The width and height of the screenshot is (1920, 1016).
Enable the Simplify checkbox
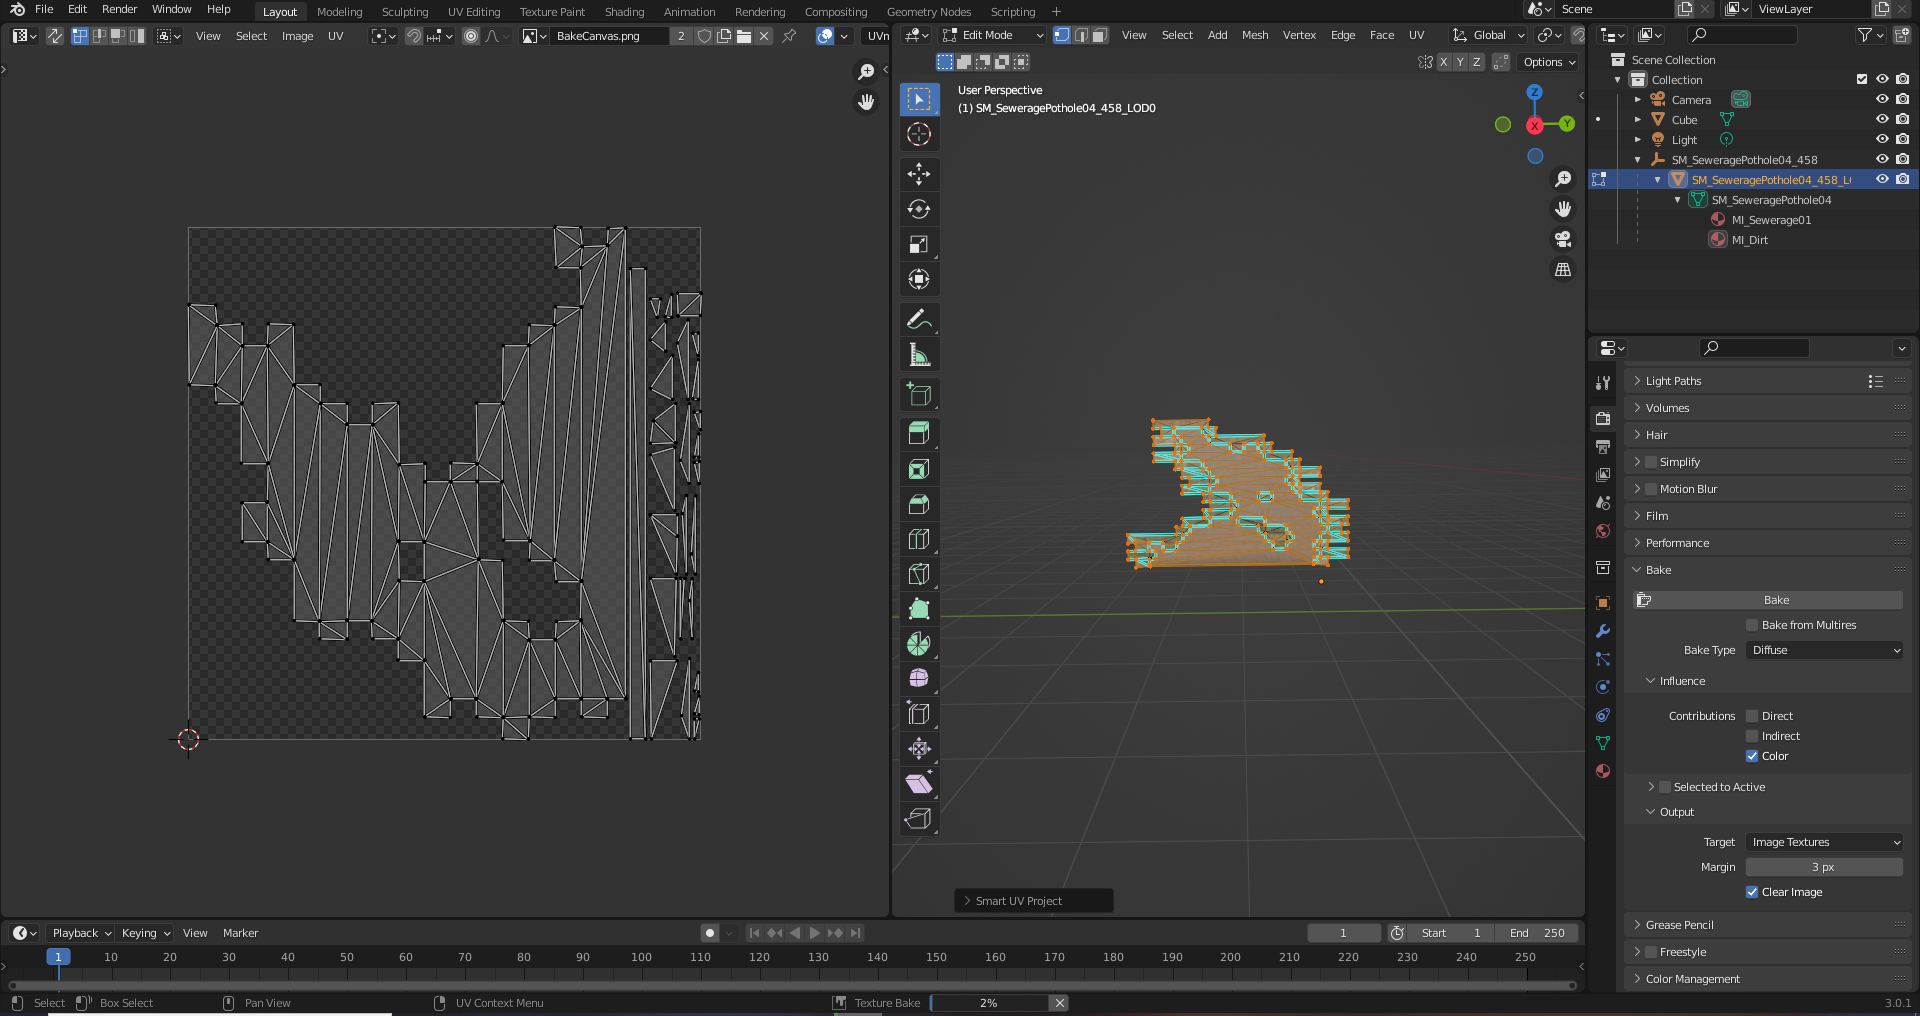pos(1651,462)
